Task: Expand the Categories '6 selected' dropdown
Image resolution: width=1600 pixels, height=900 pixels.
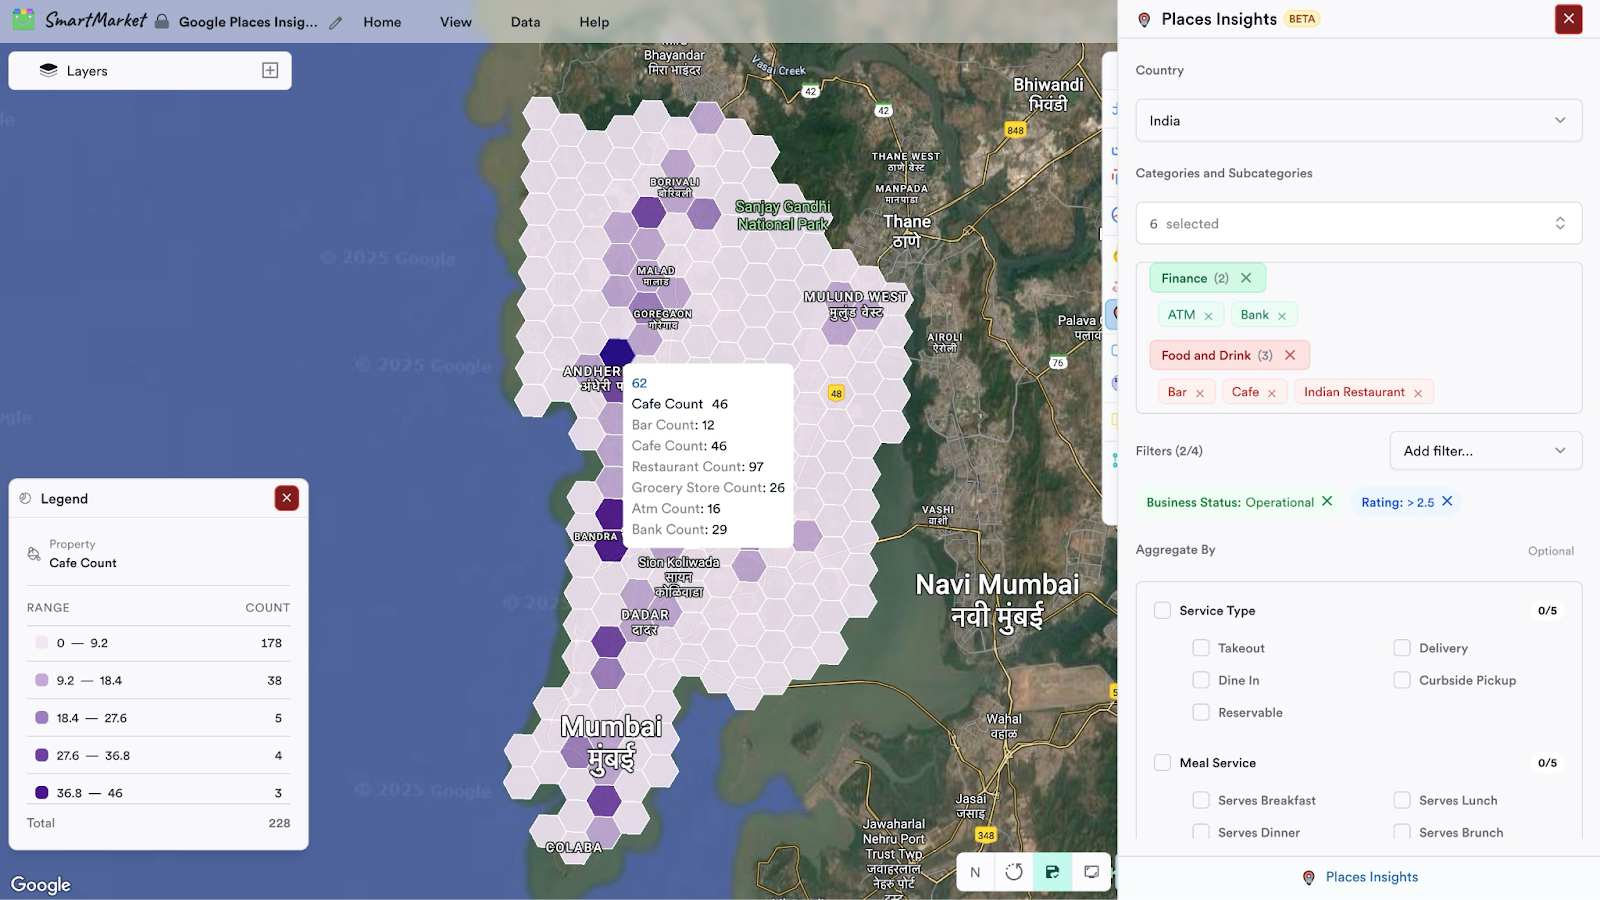Action: [1358, 223]
